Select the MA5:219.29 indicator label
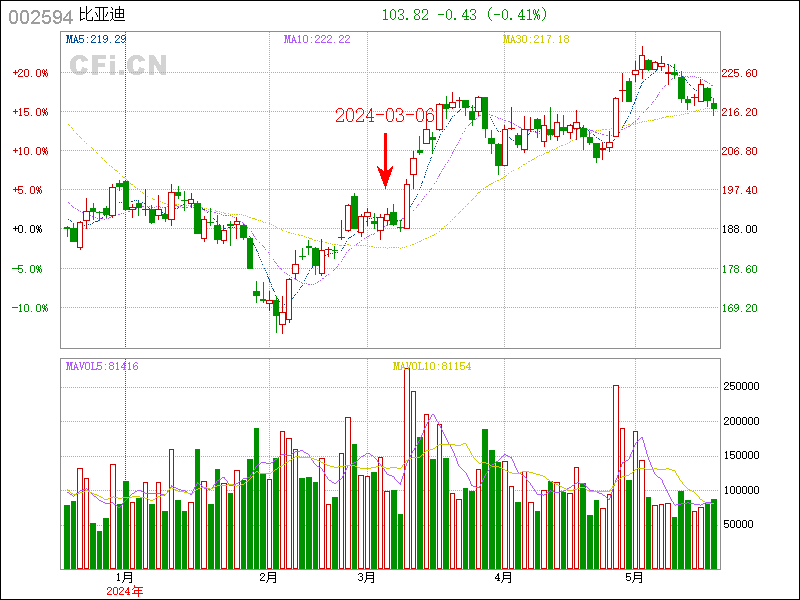 96,39
